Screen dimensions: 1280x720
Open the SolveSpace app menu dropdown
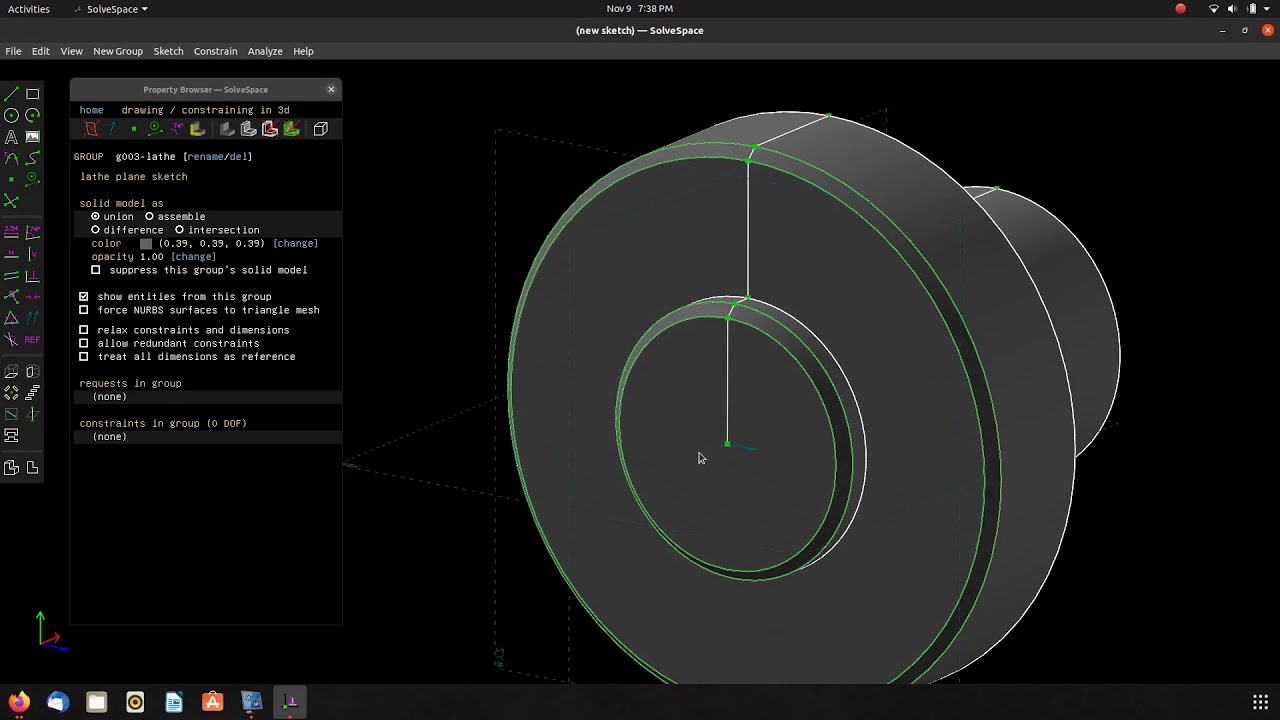[117, 9]
